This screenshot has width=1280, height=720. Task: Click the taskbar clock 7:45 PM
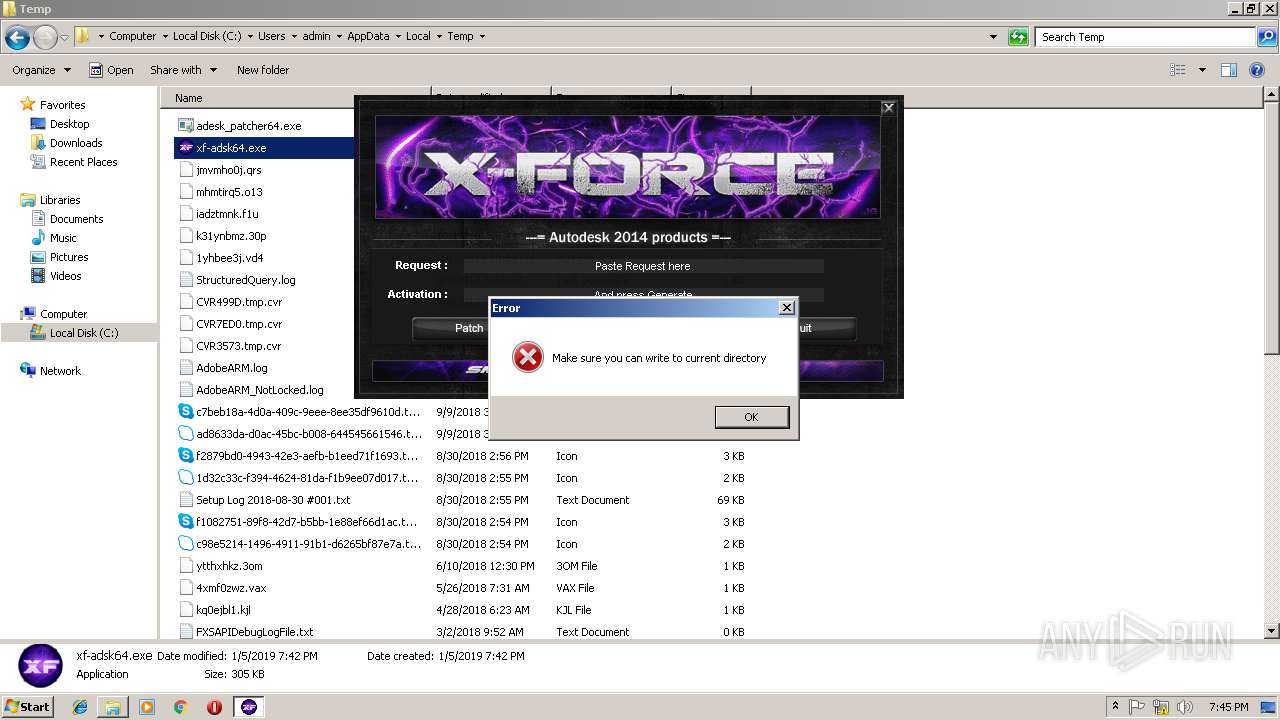(x=1229, y=707)
